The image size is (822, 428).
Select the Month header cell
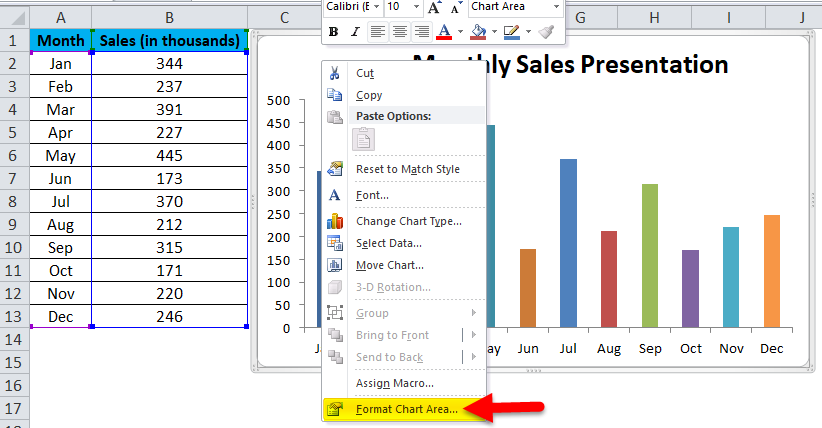61,40
